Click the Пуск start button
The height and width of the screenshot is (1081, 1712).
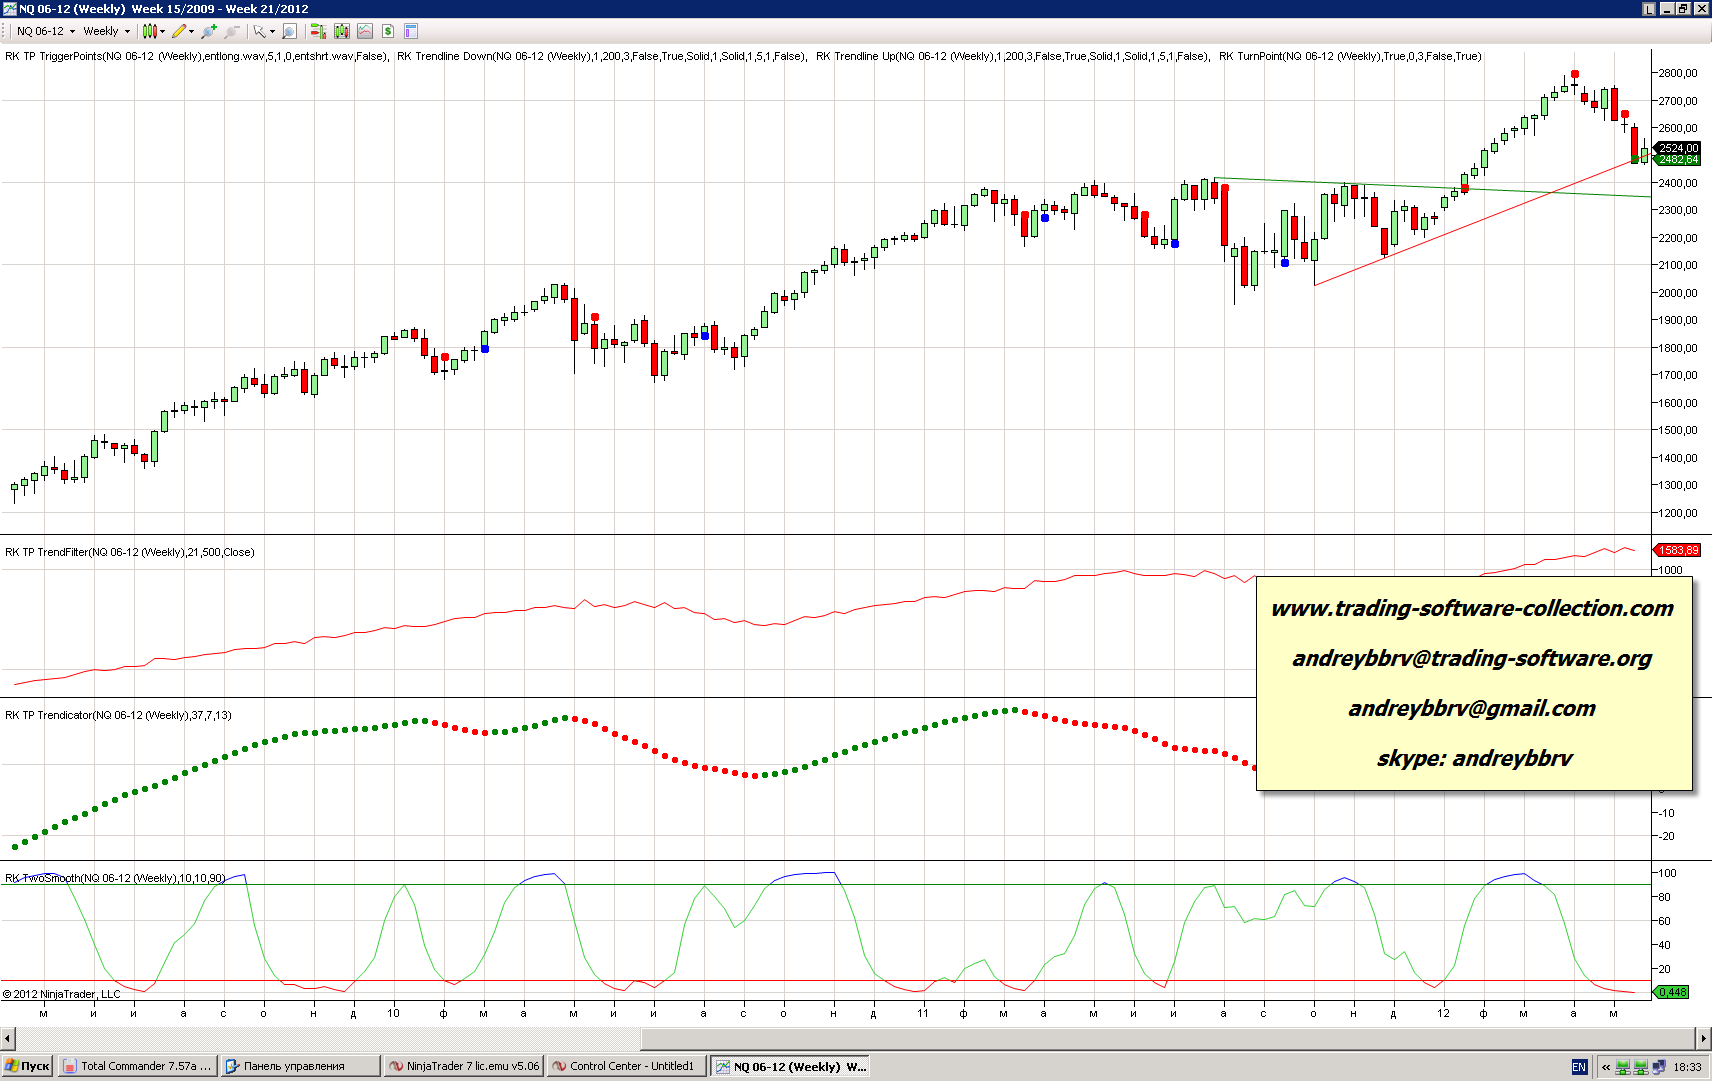(x=27, y=1066)
